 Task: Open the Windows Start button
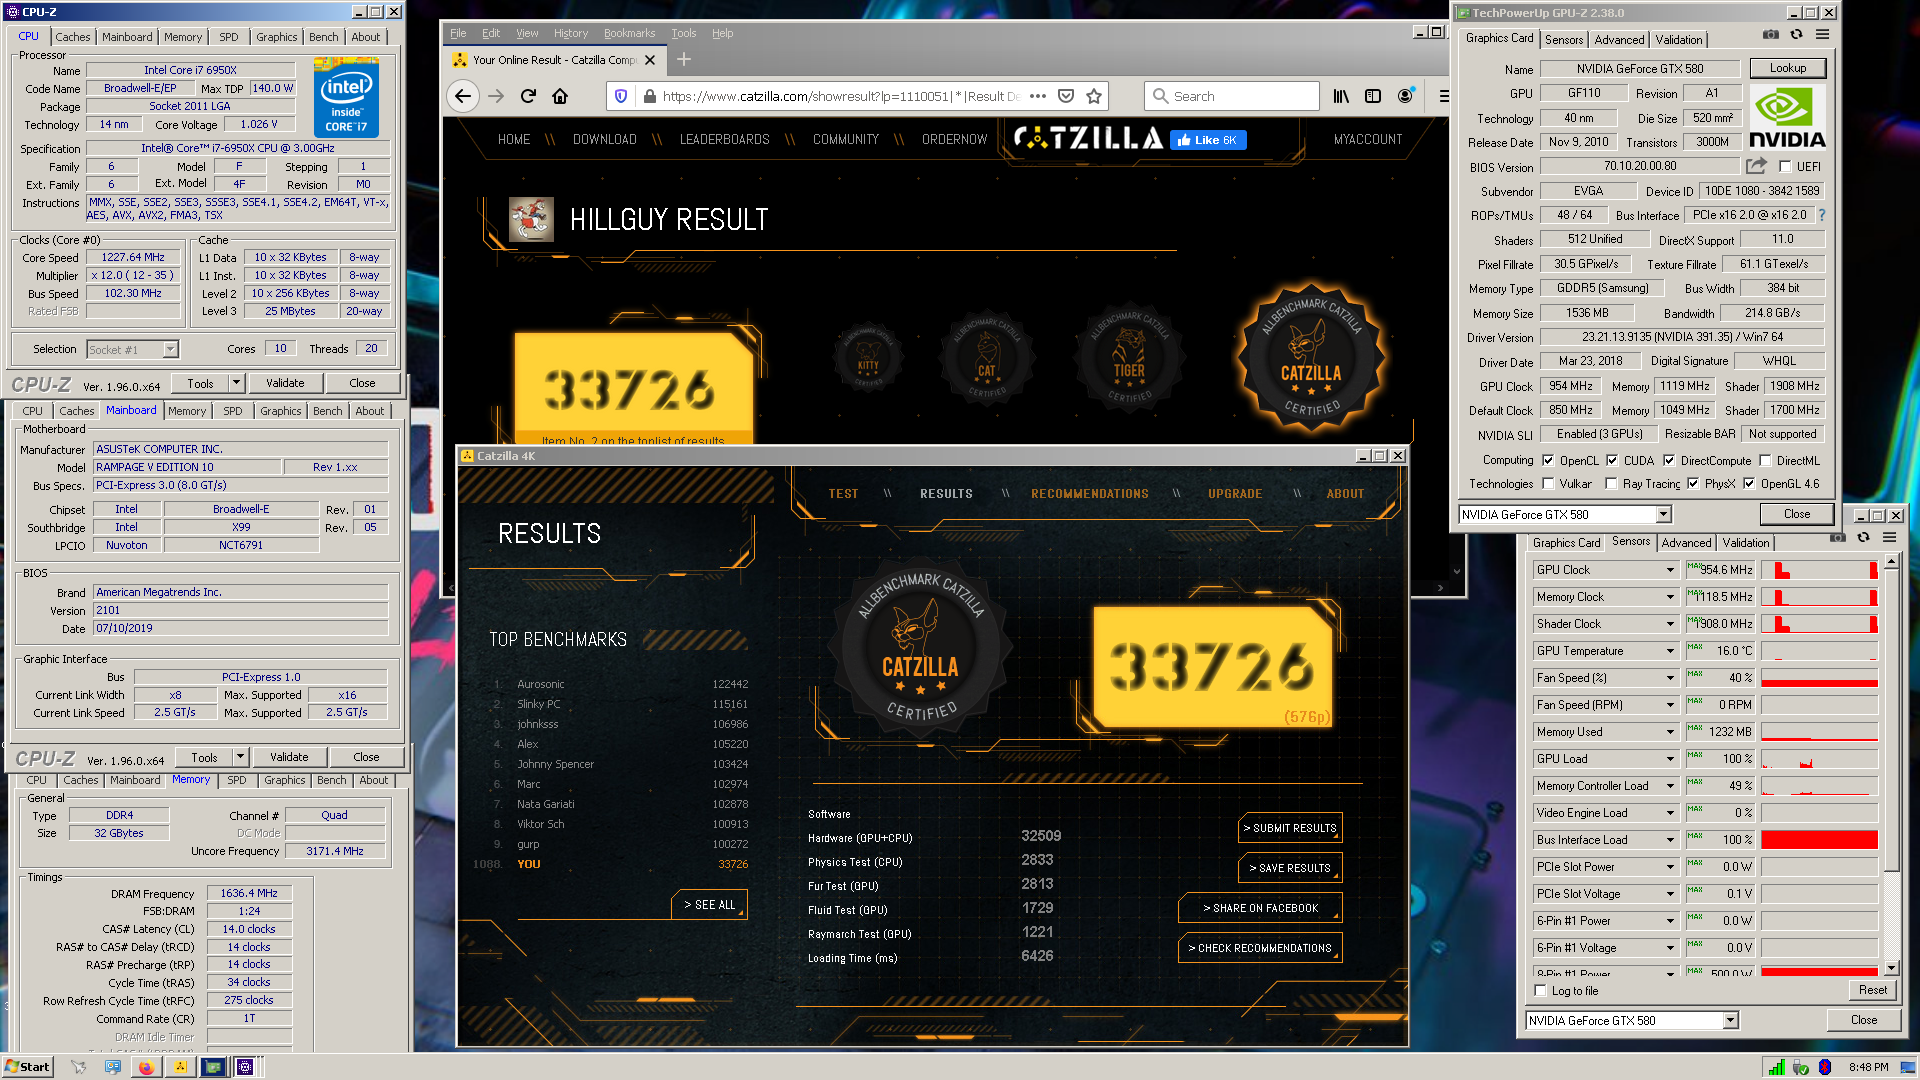click(x=27, y=1067)
